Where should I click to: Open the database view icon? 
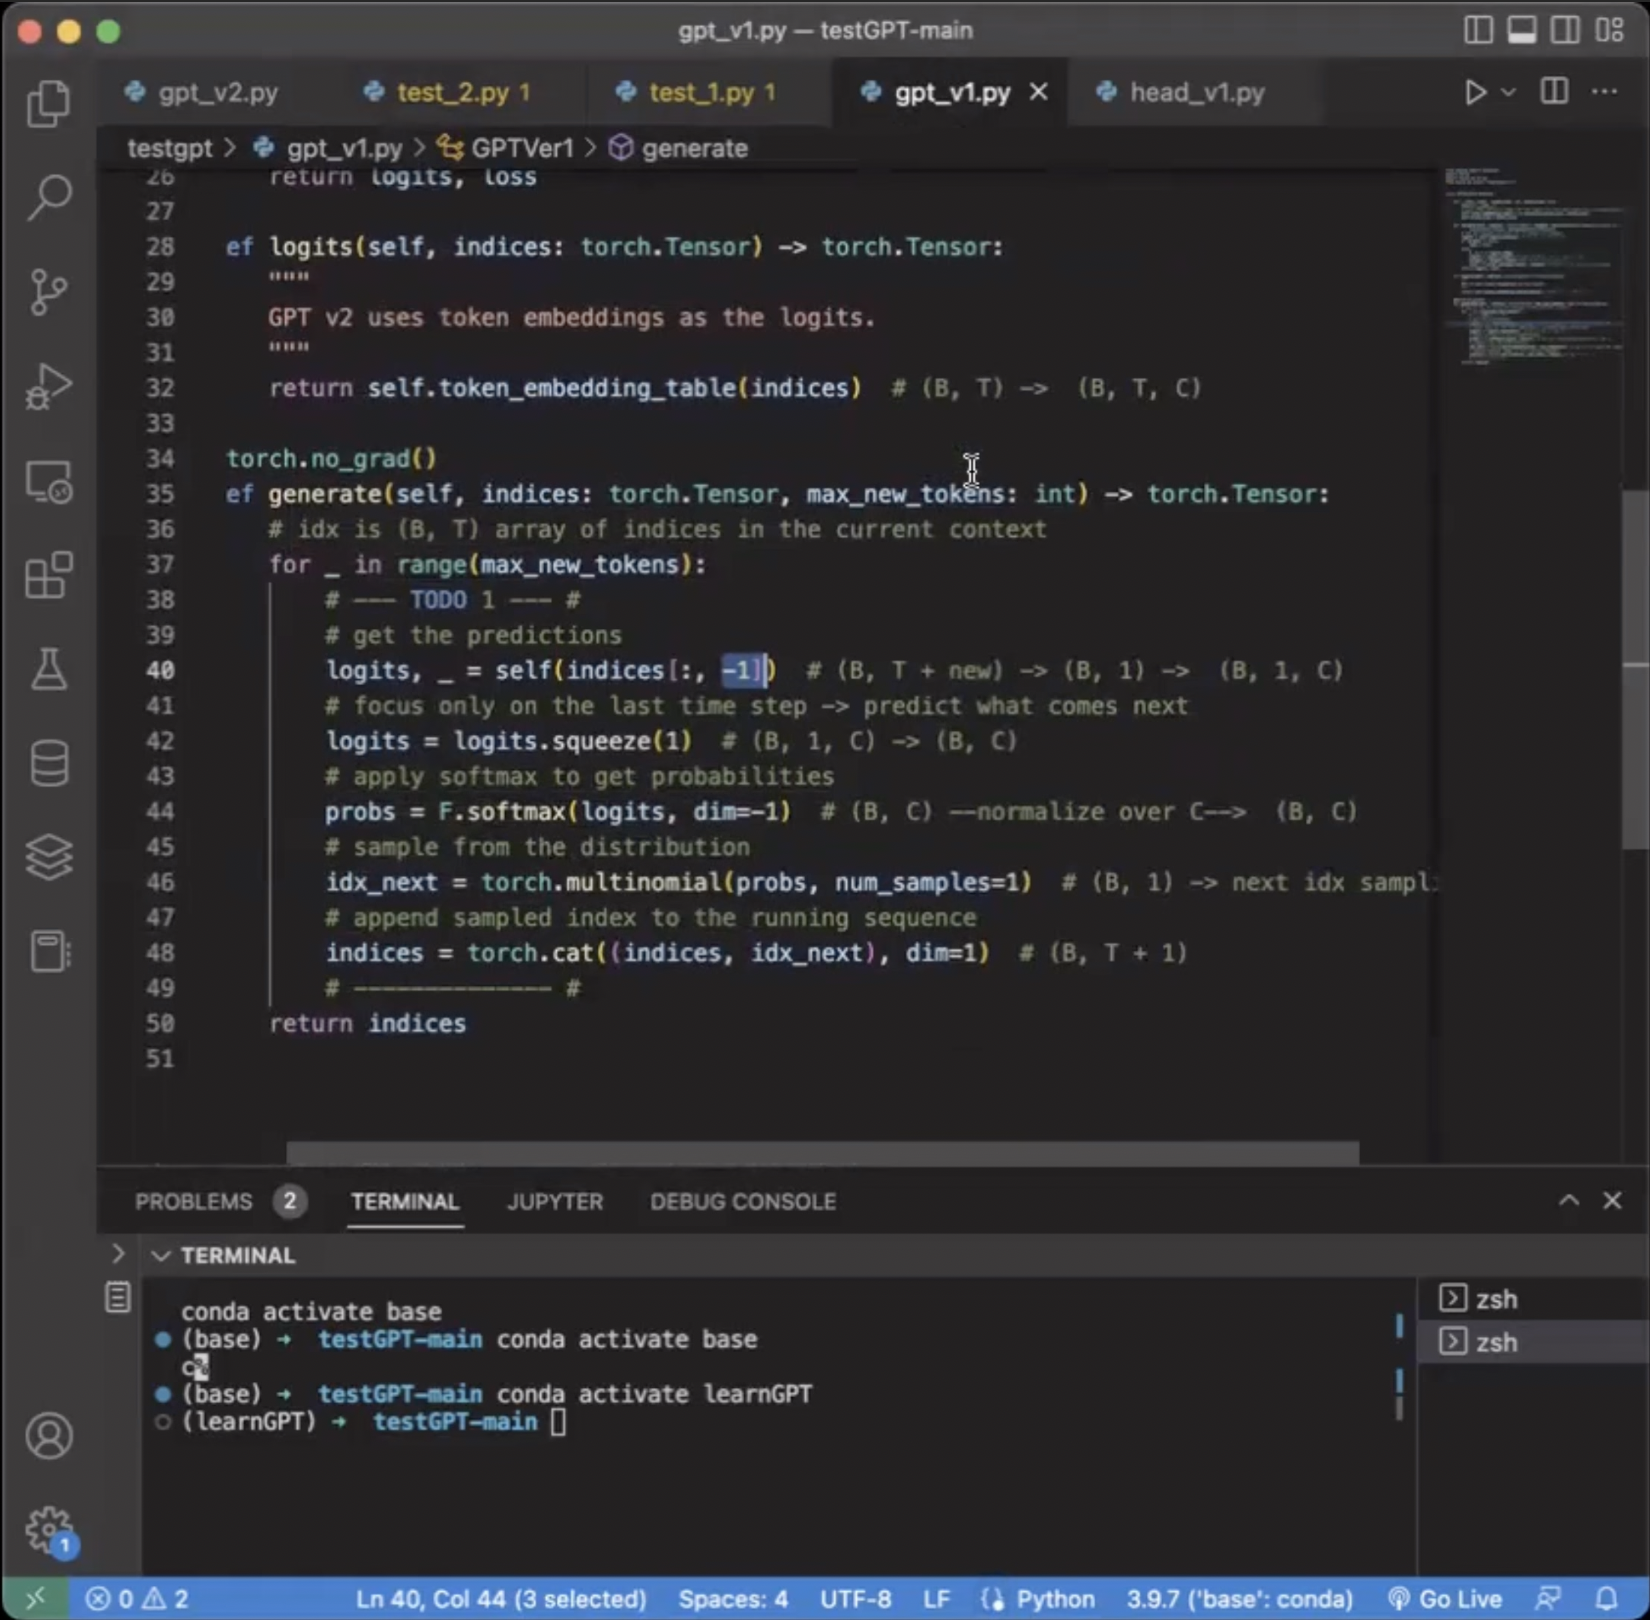pos(48,763)
